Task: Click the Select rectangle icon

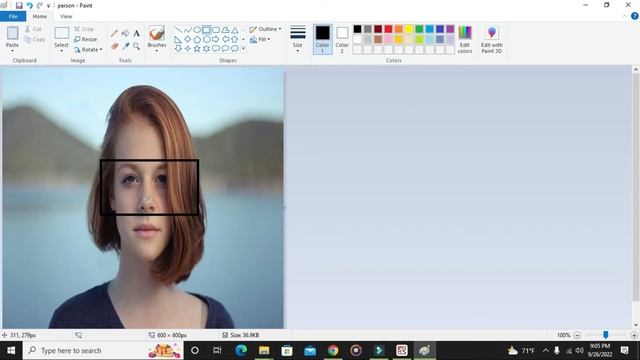Action: point(62,33)
